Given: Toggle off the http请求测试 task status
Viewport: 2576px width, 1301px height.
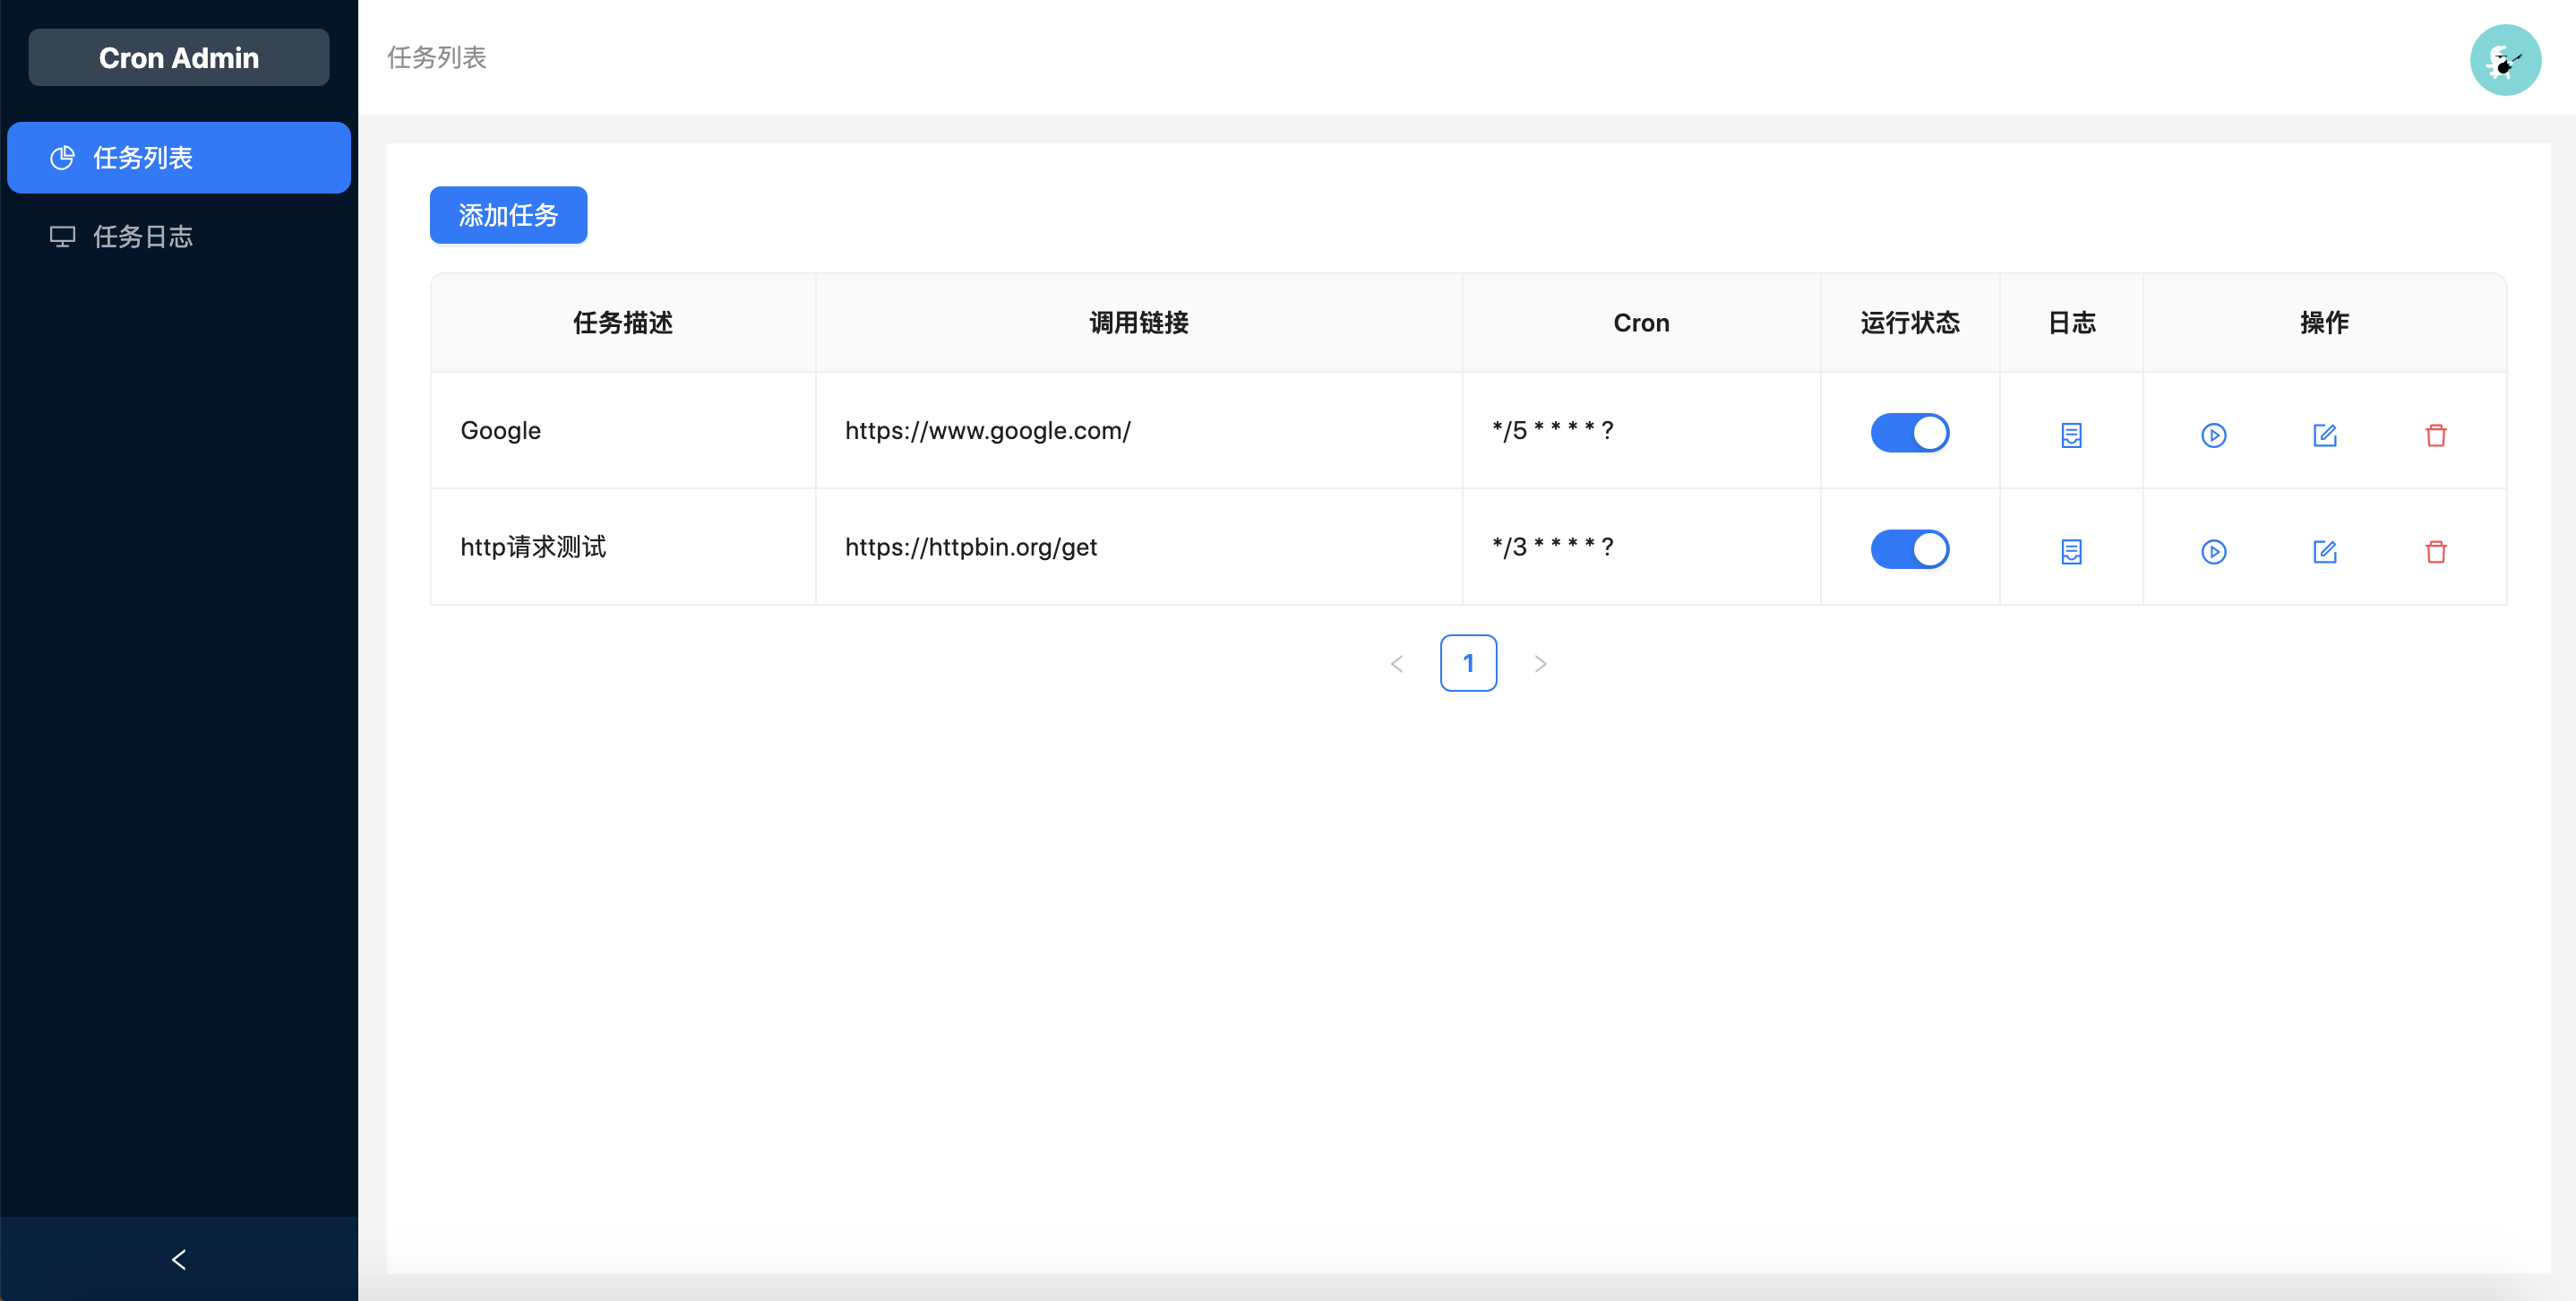Looking at the screenshot, I should [1909, 548].
